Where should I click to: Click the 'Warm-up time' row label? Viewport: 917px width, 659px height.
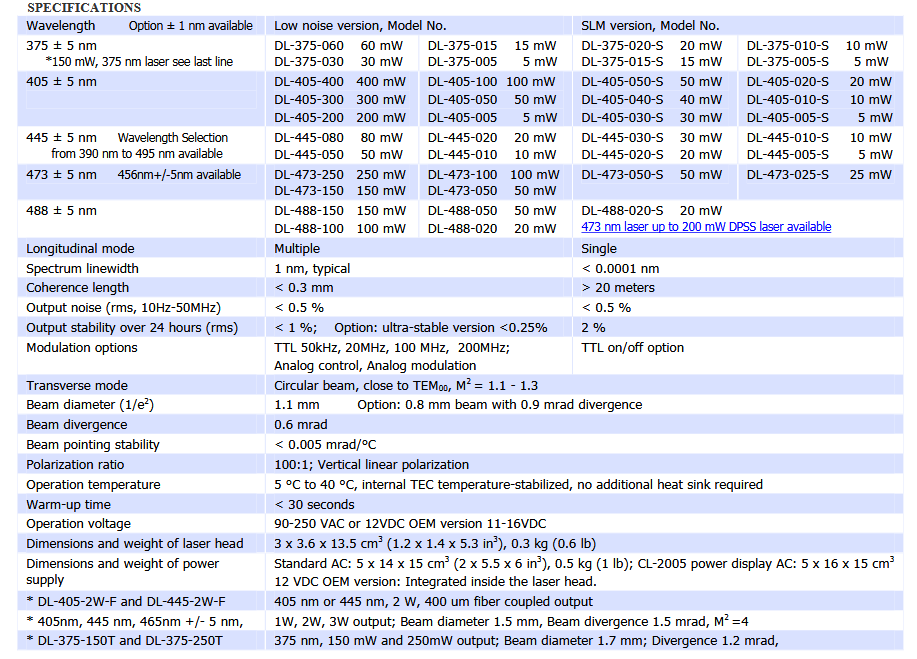[x=68, y=505]
